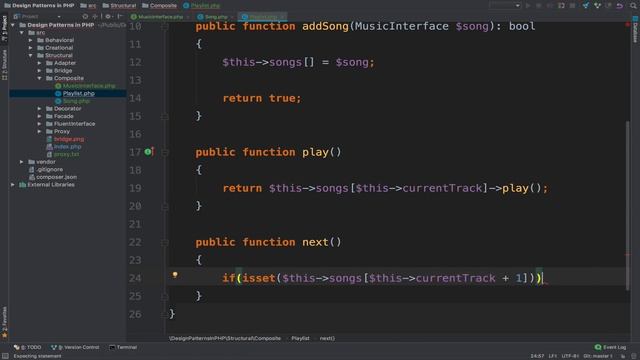Click the yellow lightbulb intention icon
The image size is (640, 360).
coord(175,275)
